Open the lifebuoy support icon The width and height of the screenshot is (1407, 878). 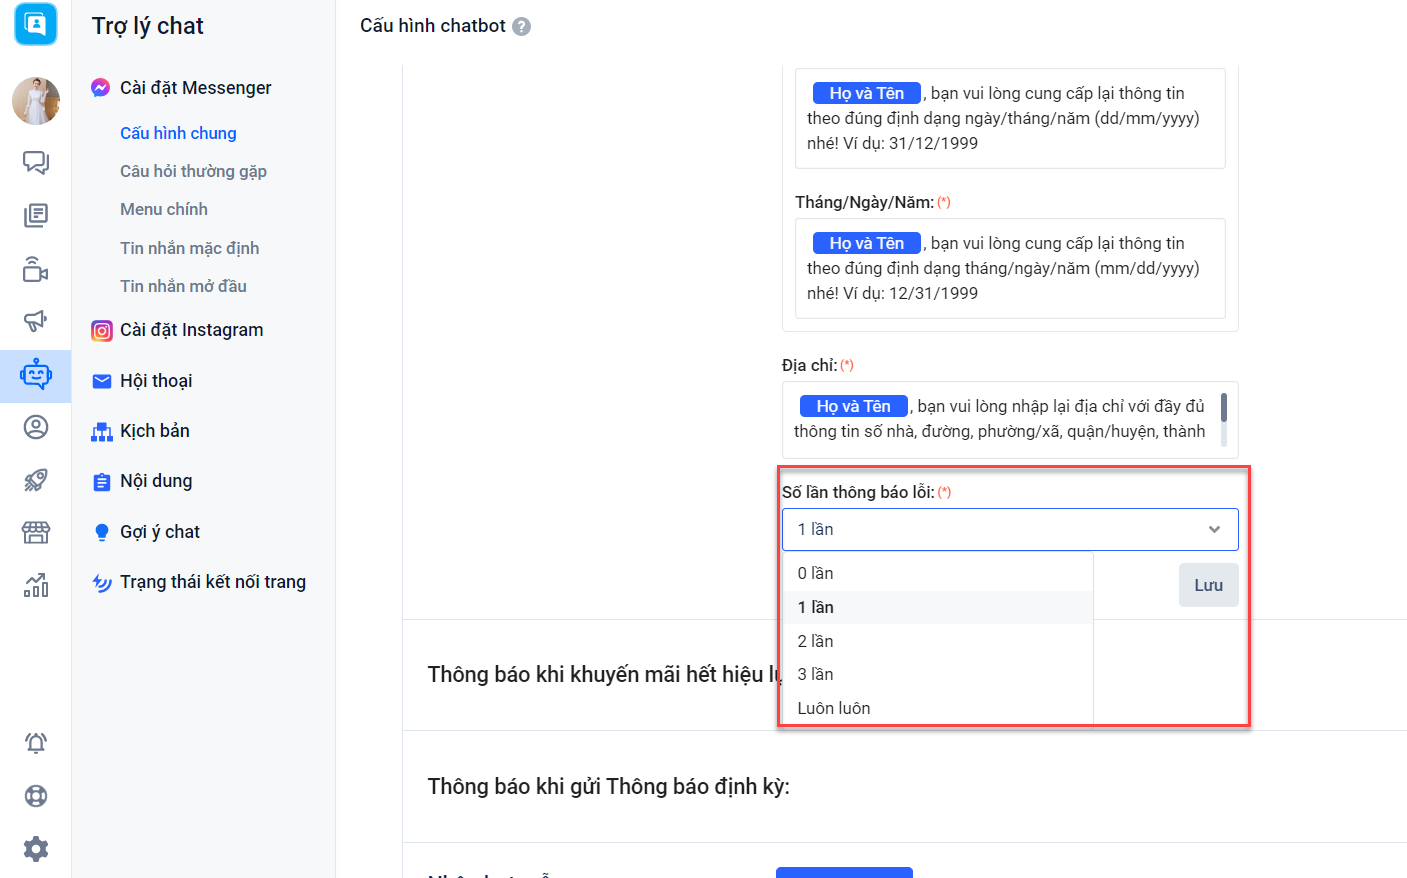click(36, 796)
